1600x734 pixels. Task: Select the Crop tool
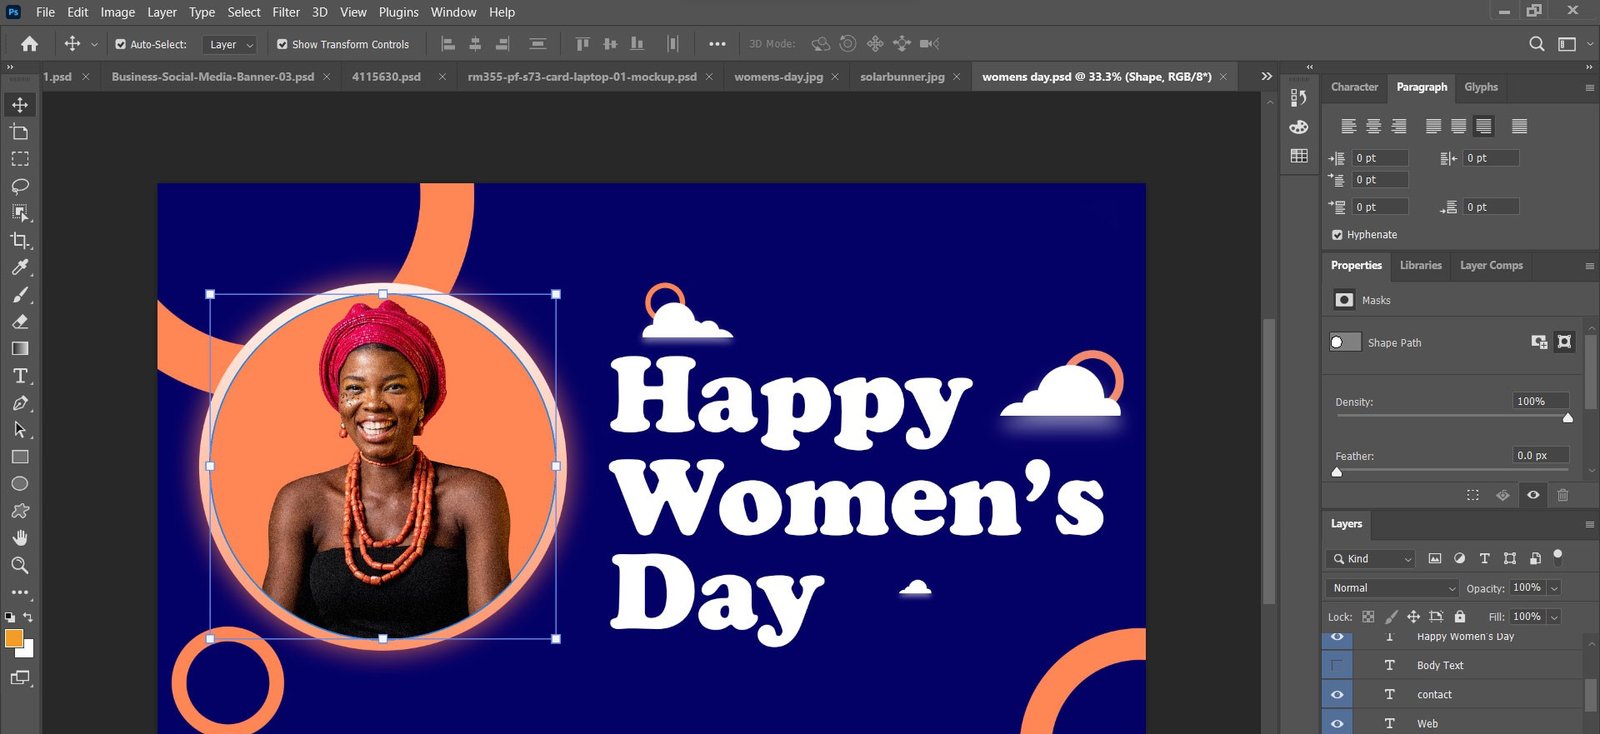[20, 240]
